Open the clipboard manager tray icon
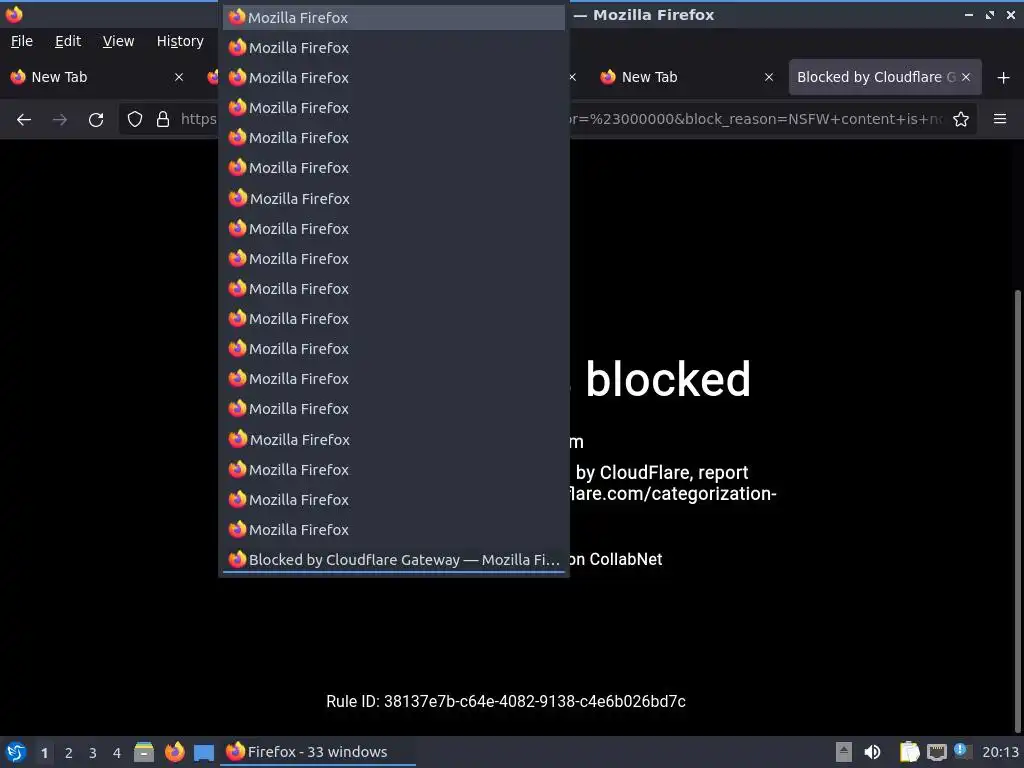 (x=909, y=752)
